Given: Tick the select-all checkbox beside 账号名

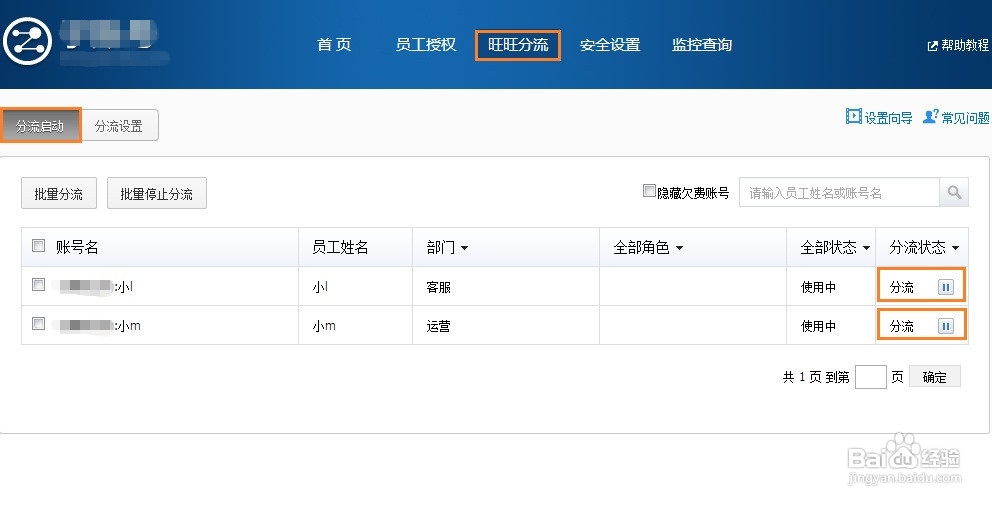Looking at the screenshot, I should click(39, 245).
